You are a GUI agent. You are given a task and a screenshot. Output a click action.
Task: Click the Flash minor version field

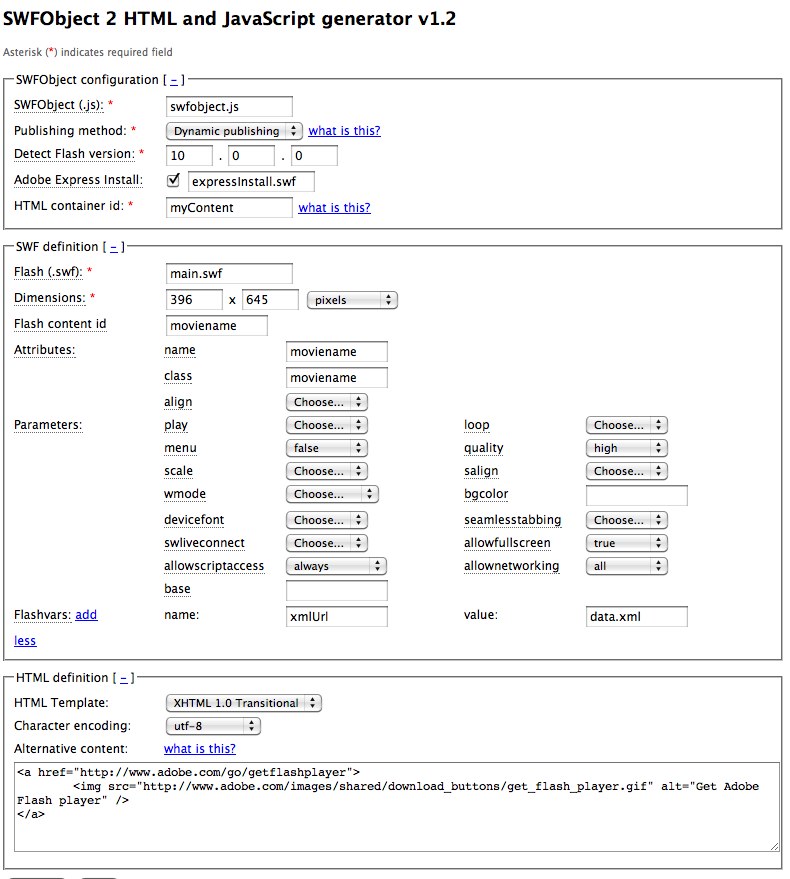[x=252, y=155]
